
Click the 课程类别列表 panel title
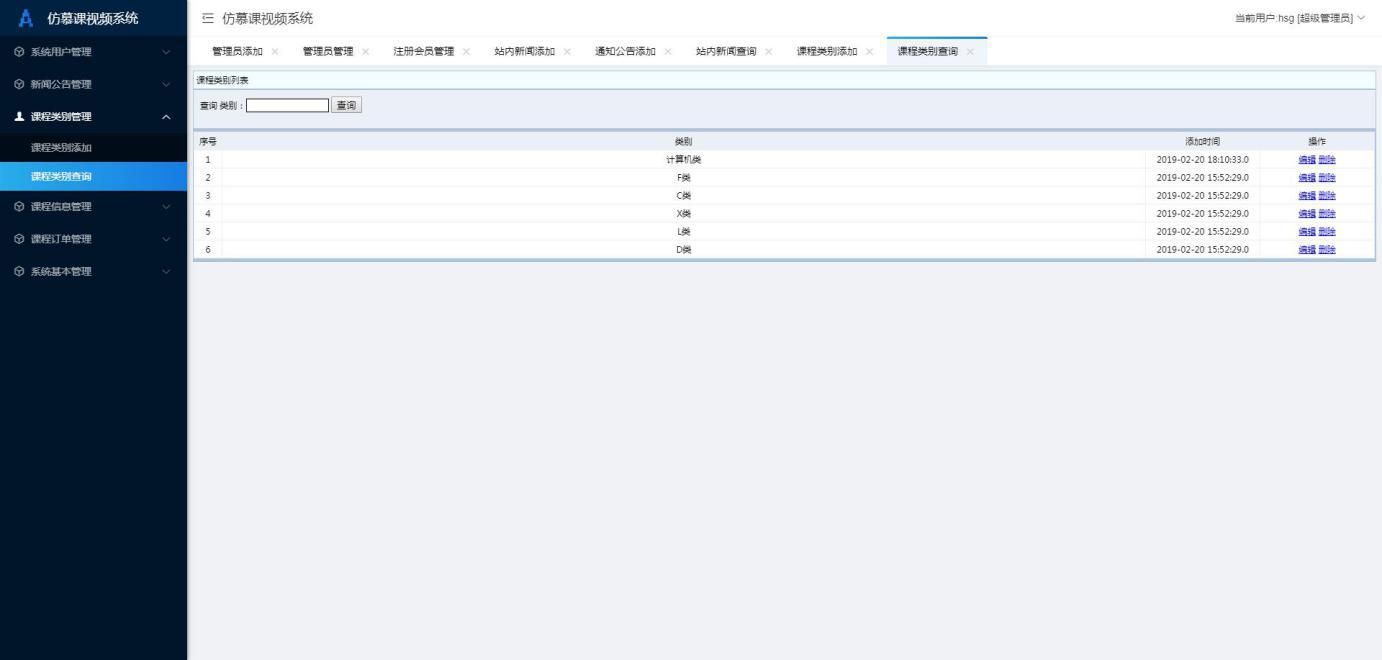click(222, 80)
